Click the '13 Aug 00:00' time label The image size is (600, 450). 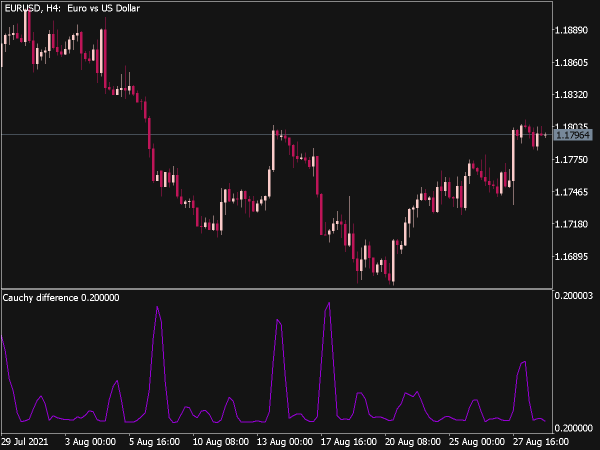tap(284, 442)
